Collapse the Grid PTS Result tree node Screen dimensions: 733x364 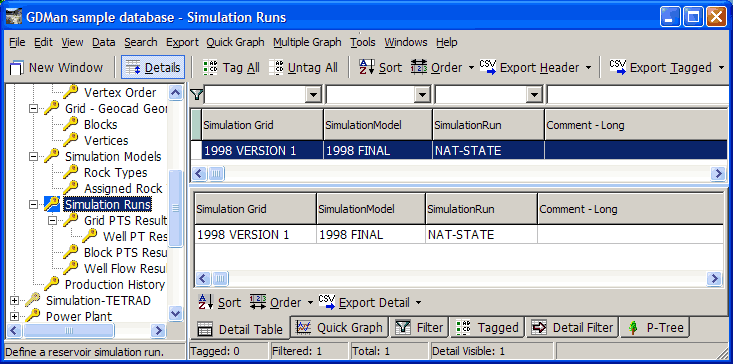coord(52,220)
